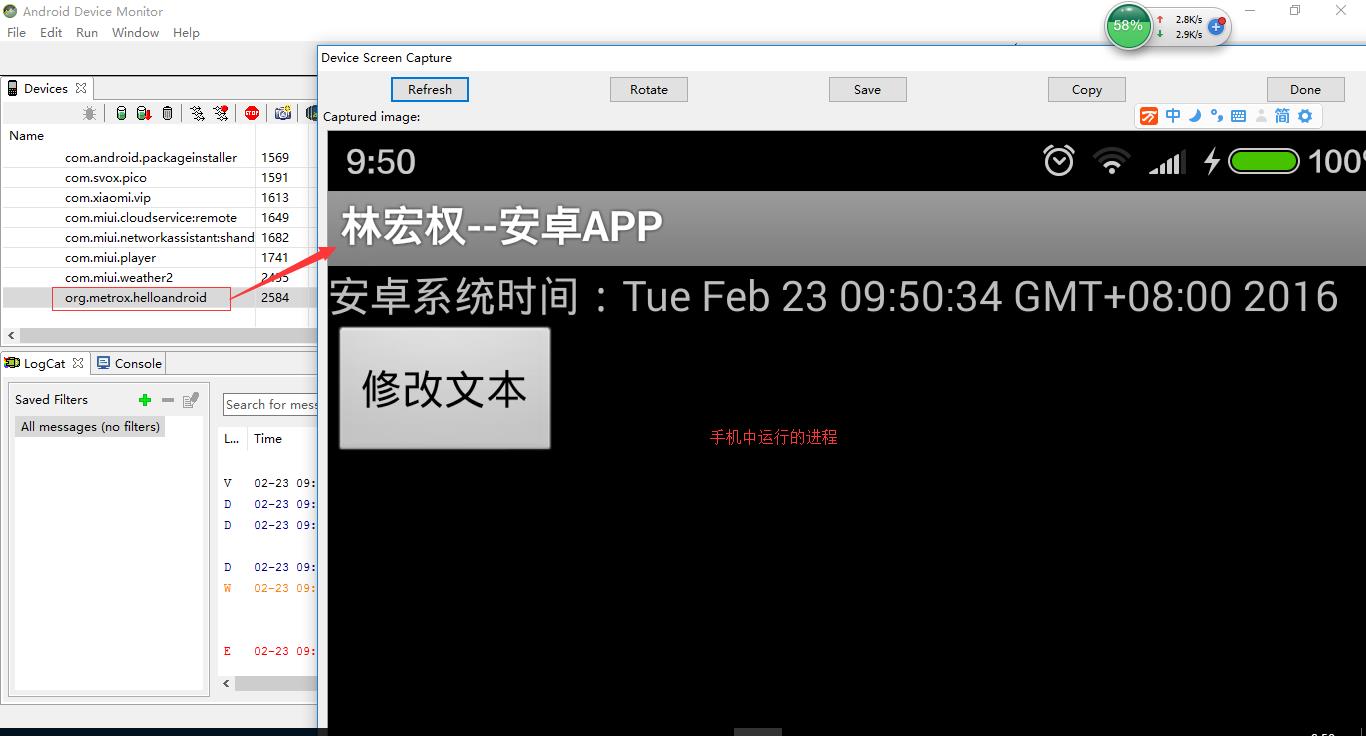
Task: Click PID value 2584
Action: tap(275, 297)
